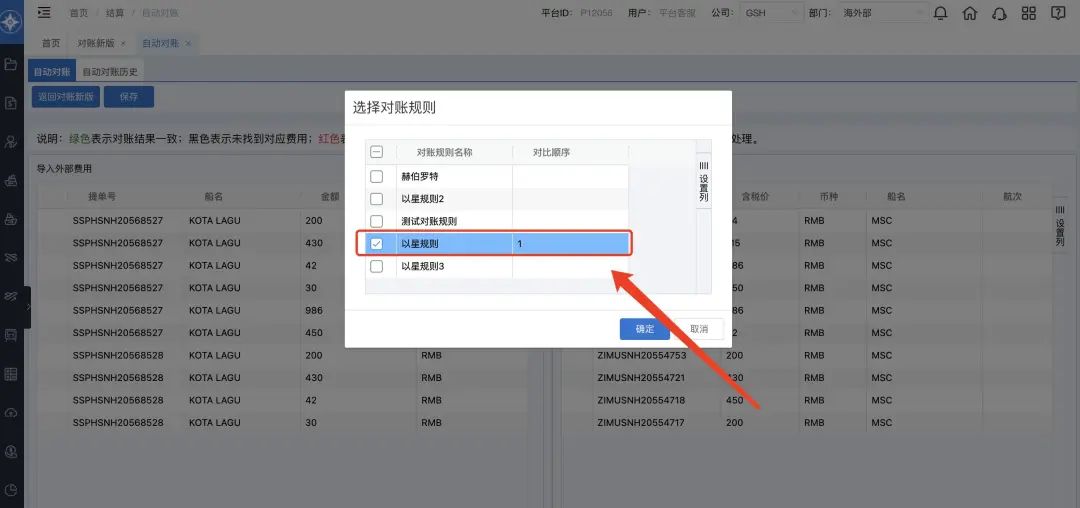Switch to the 自动对账历史 tab
Screen dimensions: 1080x508
pos(110,72)
